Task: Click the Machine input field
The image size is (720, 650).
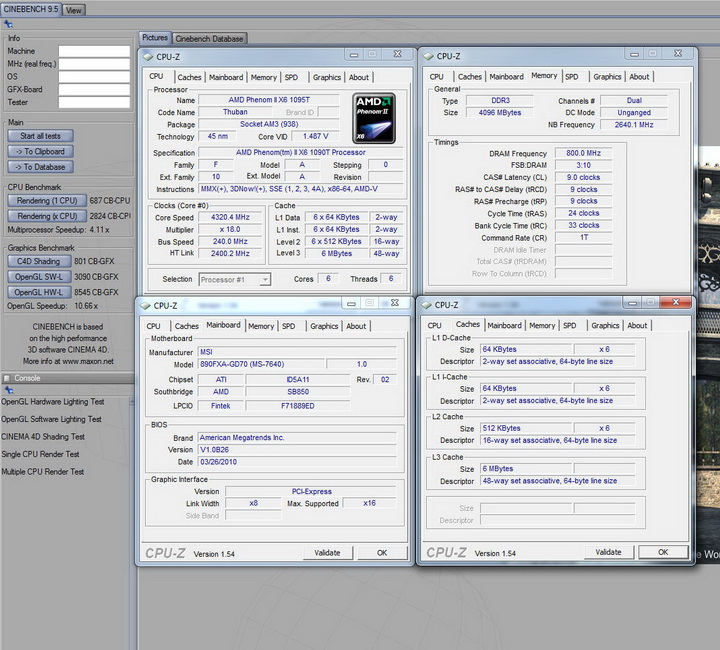Action: (x=94, y=51)
